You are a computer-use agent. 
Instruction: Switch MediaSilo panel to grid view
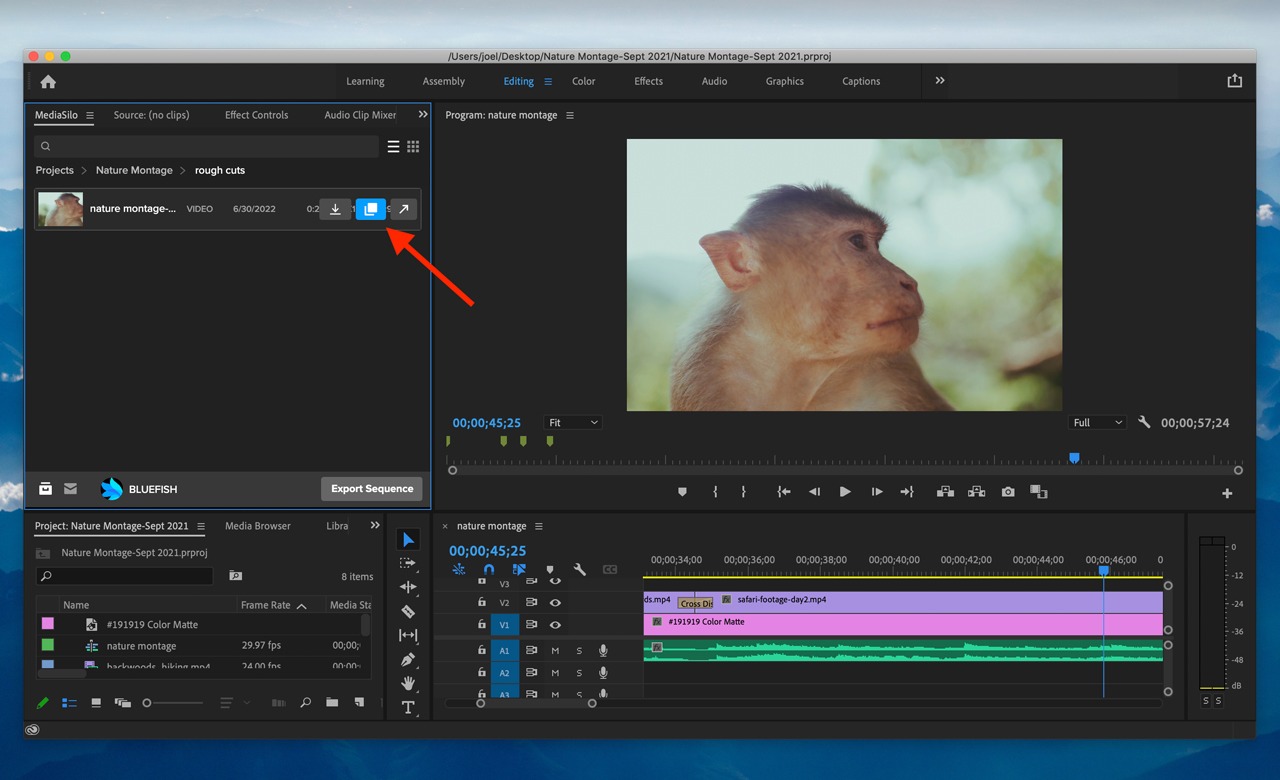tap(413, 146)
